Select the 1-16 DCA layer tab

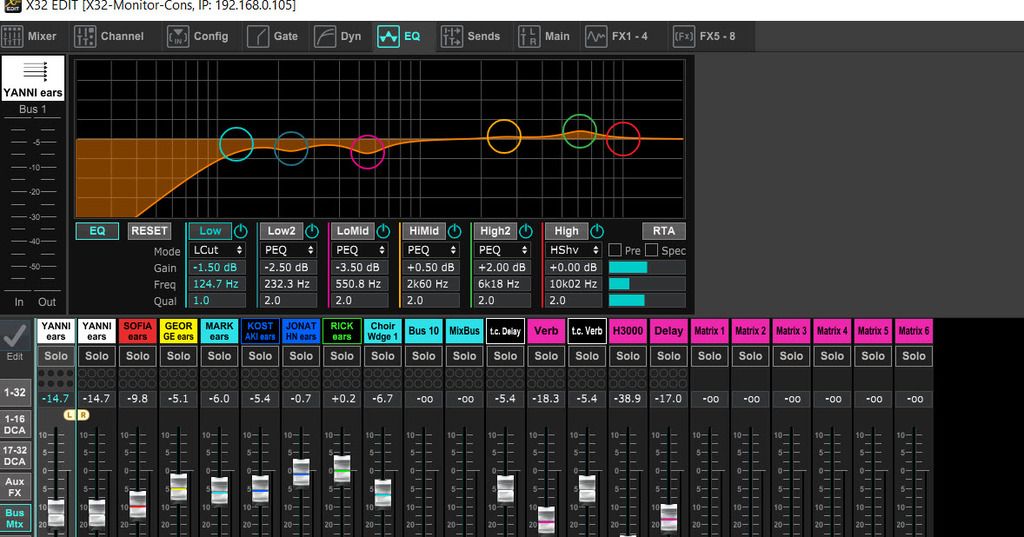15,425
